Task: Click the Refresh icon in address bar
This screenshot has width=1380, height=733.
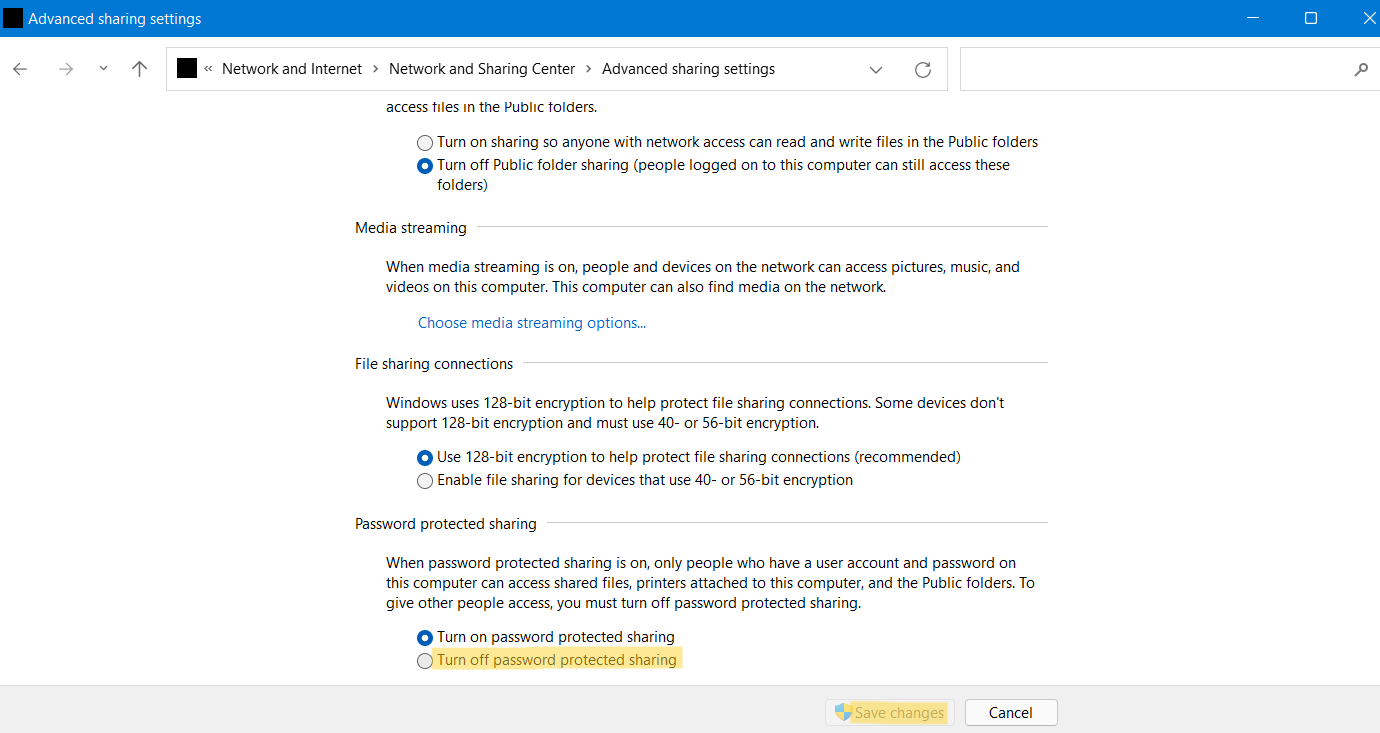Action: point(923,69)
